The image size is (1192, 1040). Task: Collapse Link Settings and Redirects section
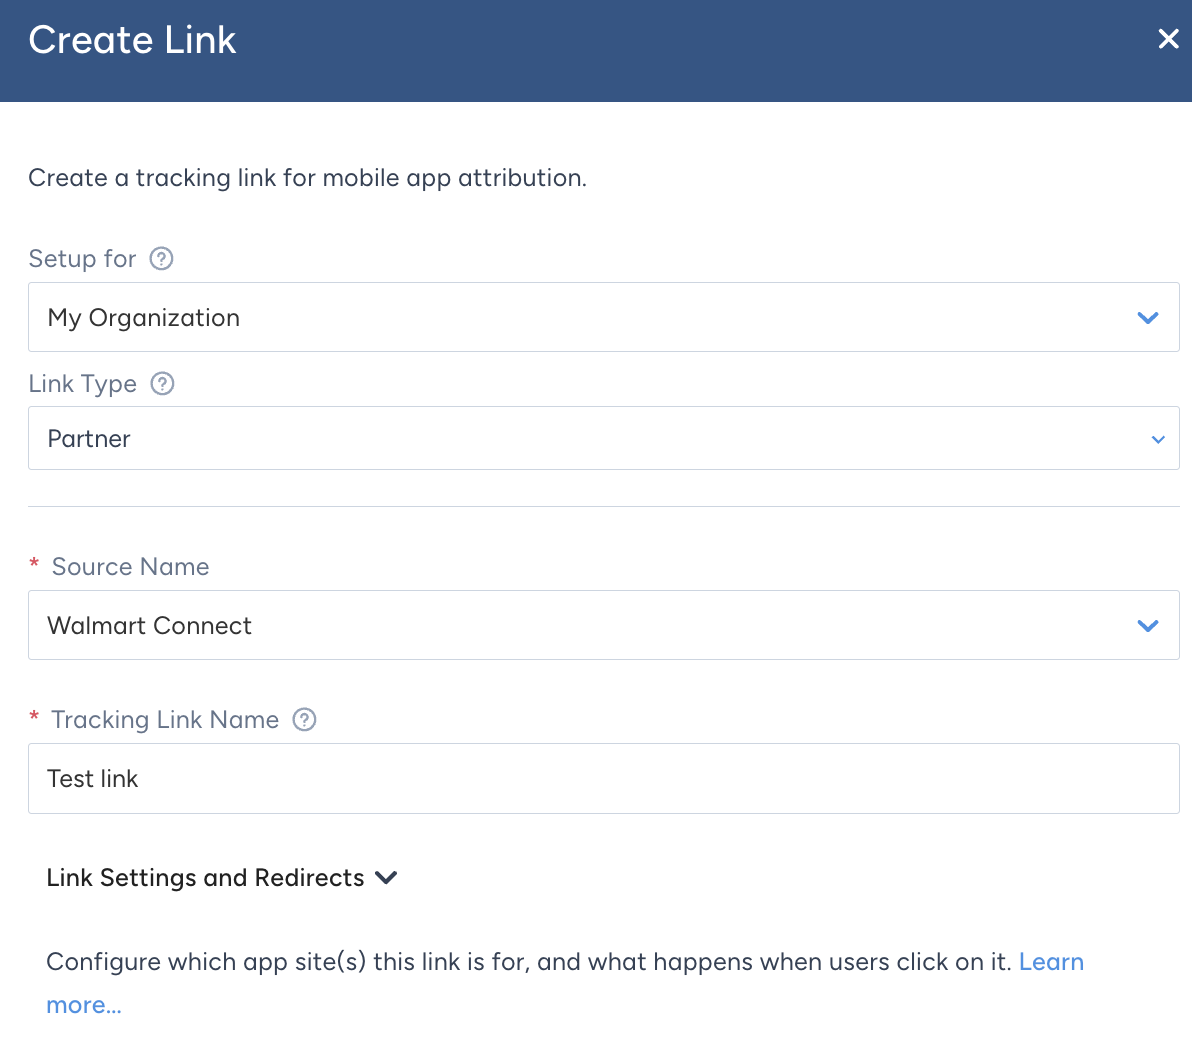point(222,877)
